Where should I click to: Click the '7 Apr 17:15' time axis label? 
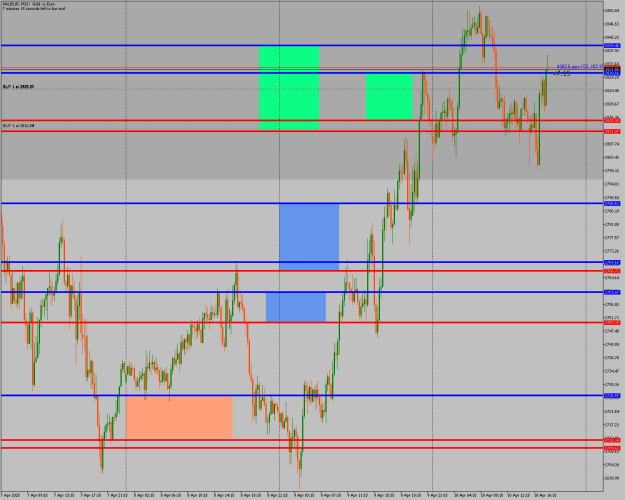coord(91,496)
